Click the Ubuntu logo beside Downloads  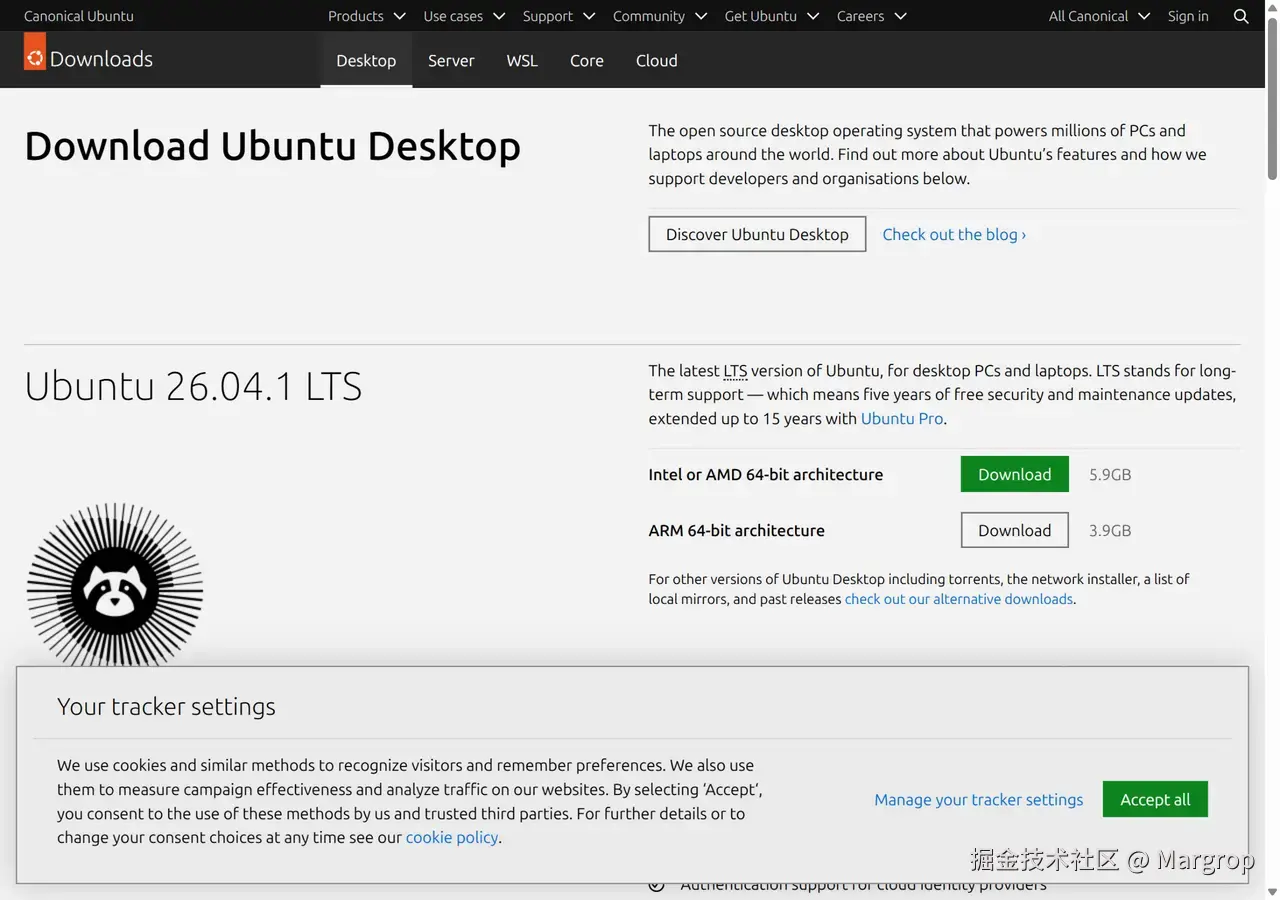(35, 51)
